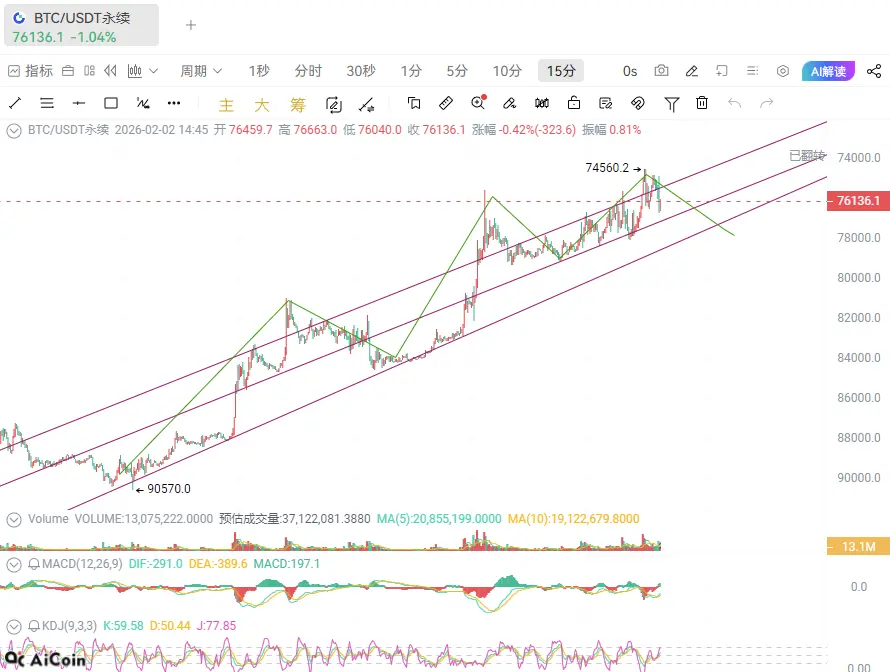Expand the chart type dropdown arrow
This screenshot has height=672, width=890.
[x=153, y=71]
